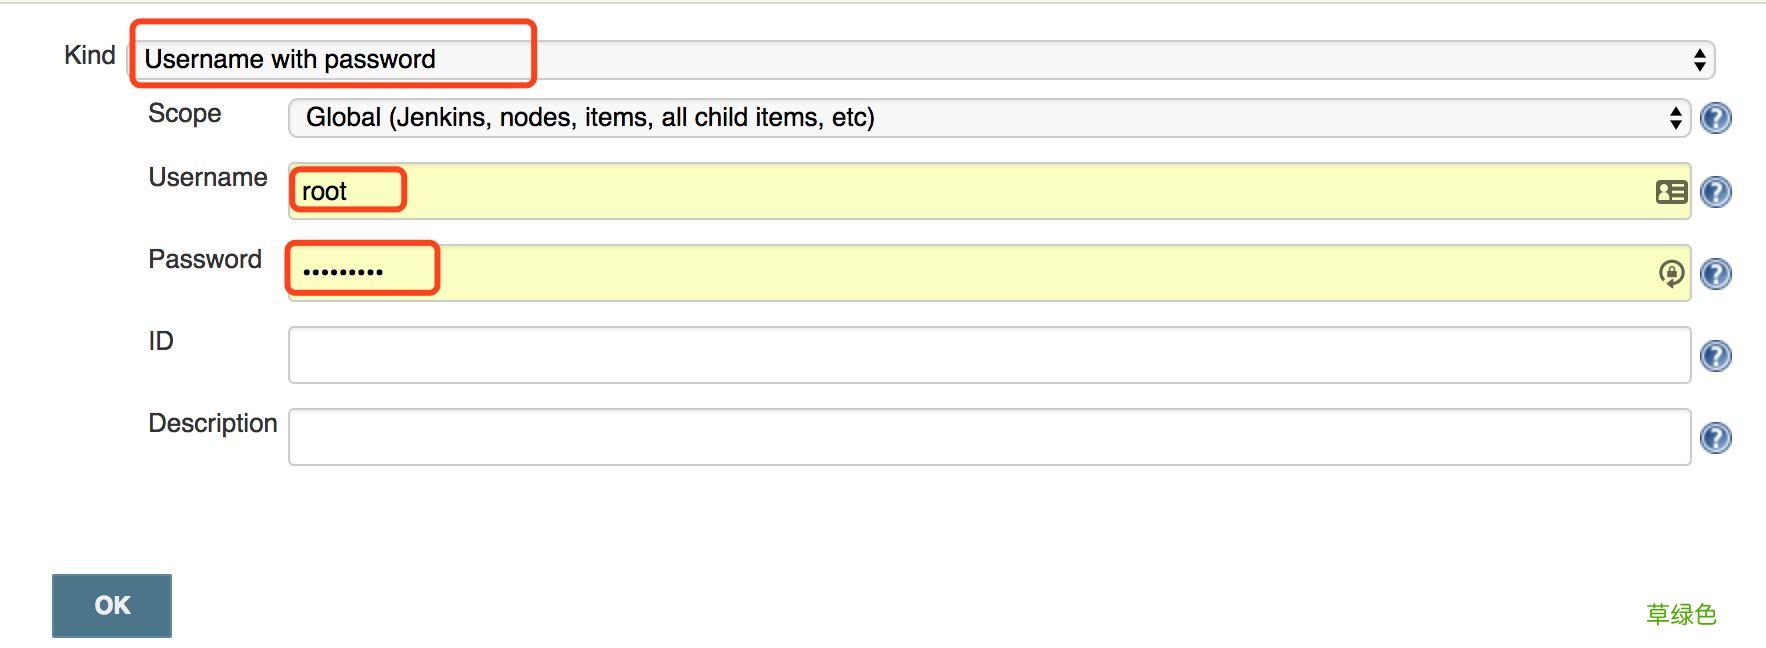
Task: Click into the masked Password field
Action: pyautogui.click(x=989, y=273)
